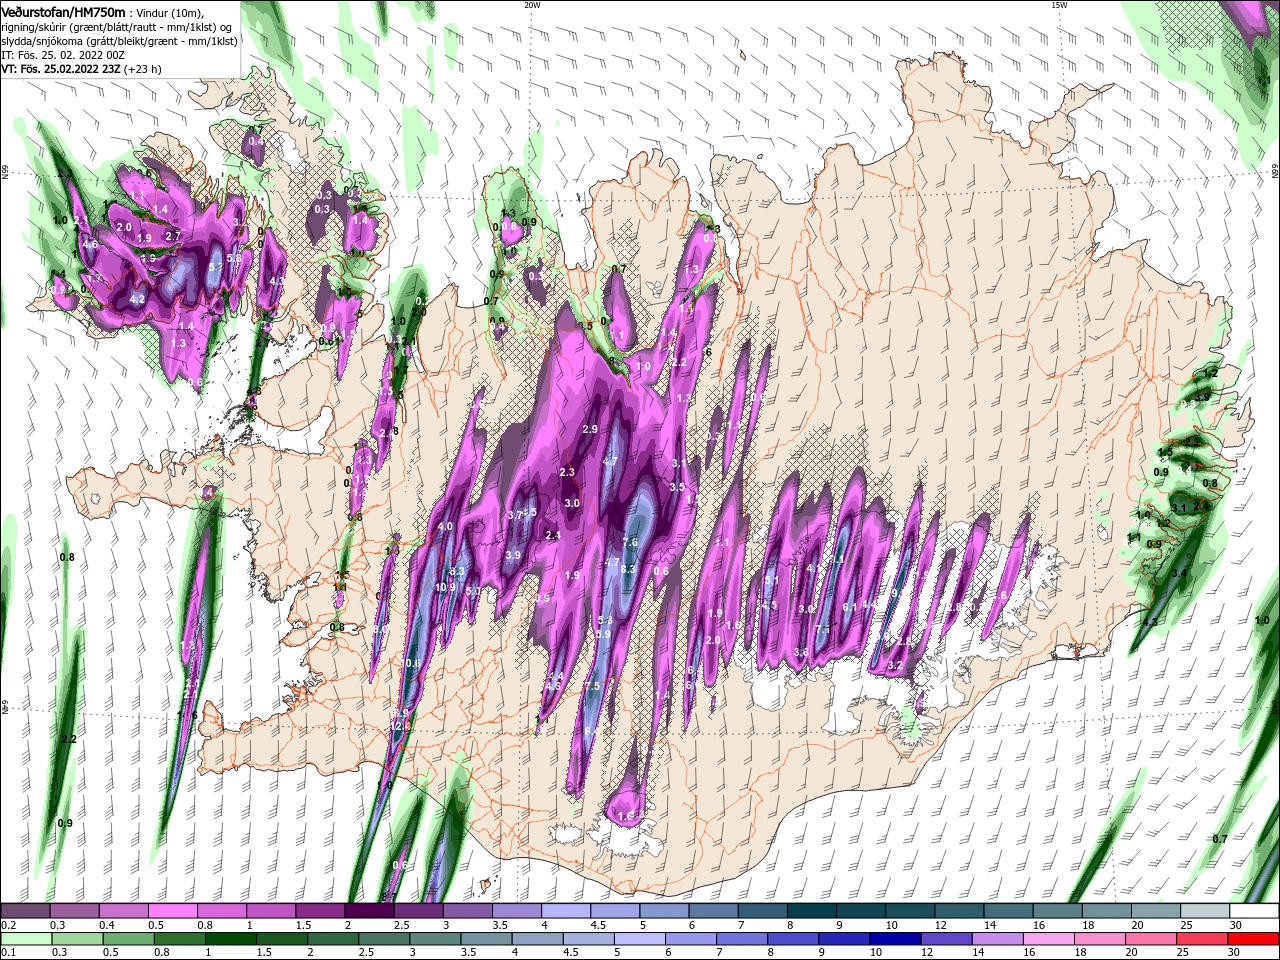Click the 7.5 precipitation value on the map
1280x960 pixels.
click(x=592, y=686)
